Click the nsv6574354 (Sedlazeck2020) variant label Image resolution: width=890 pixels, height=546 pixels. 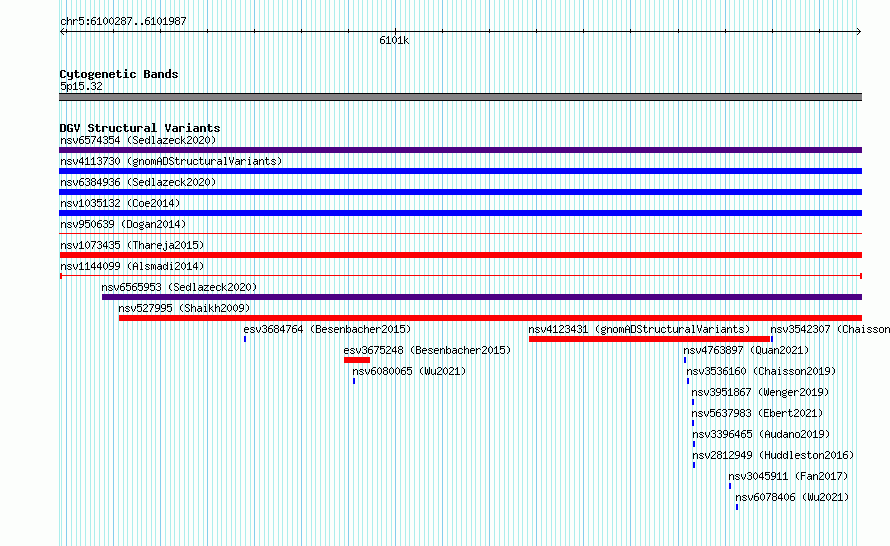(138, 140)
